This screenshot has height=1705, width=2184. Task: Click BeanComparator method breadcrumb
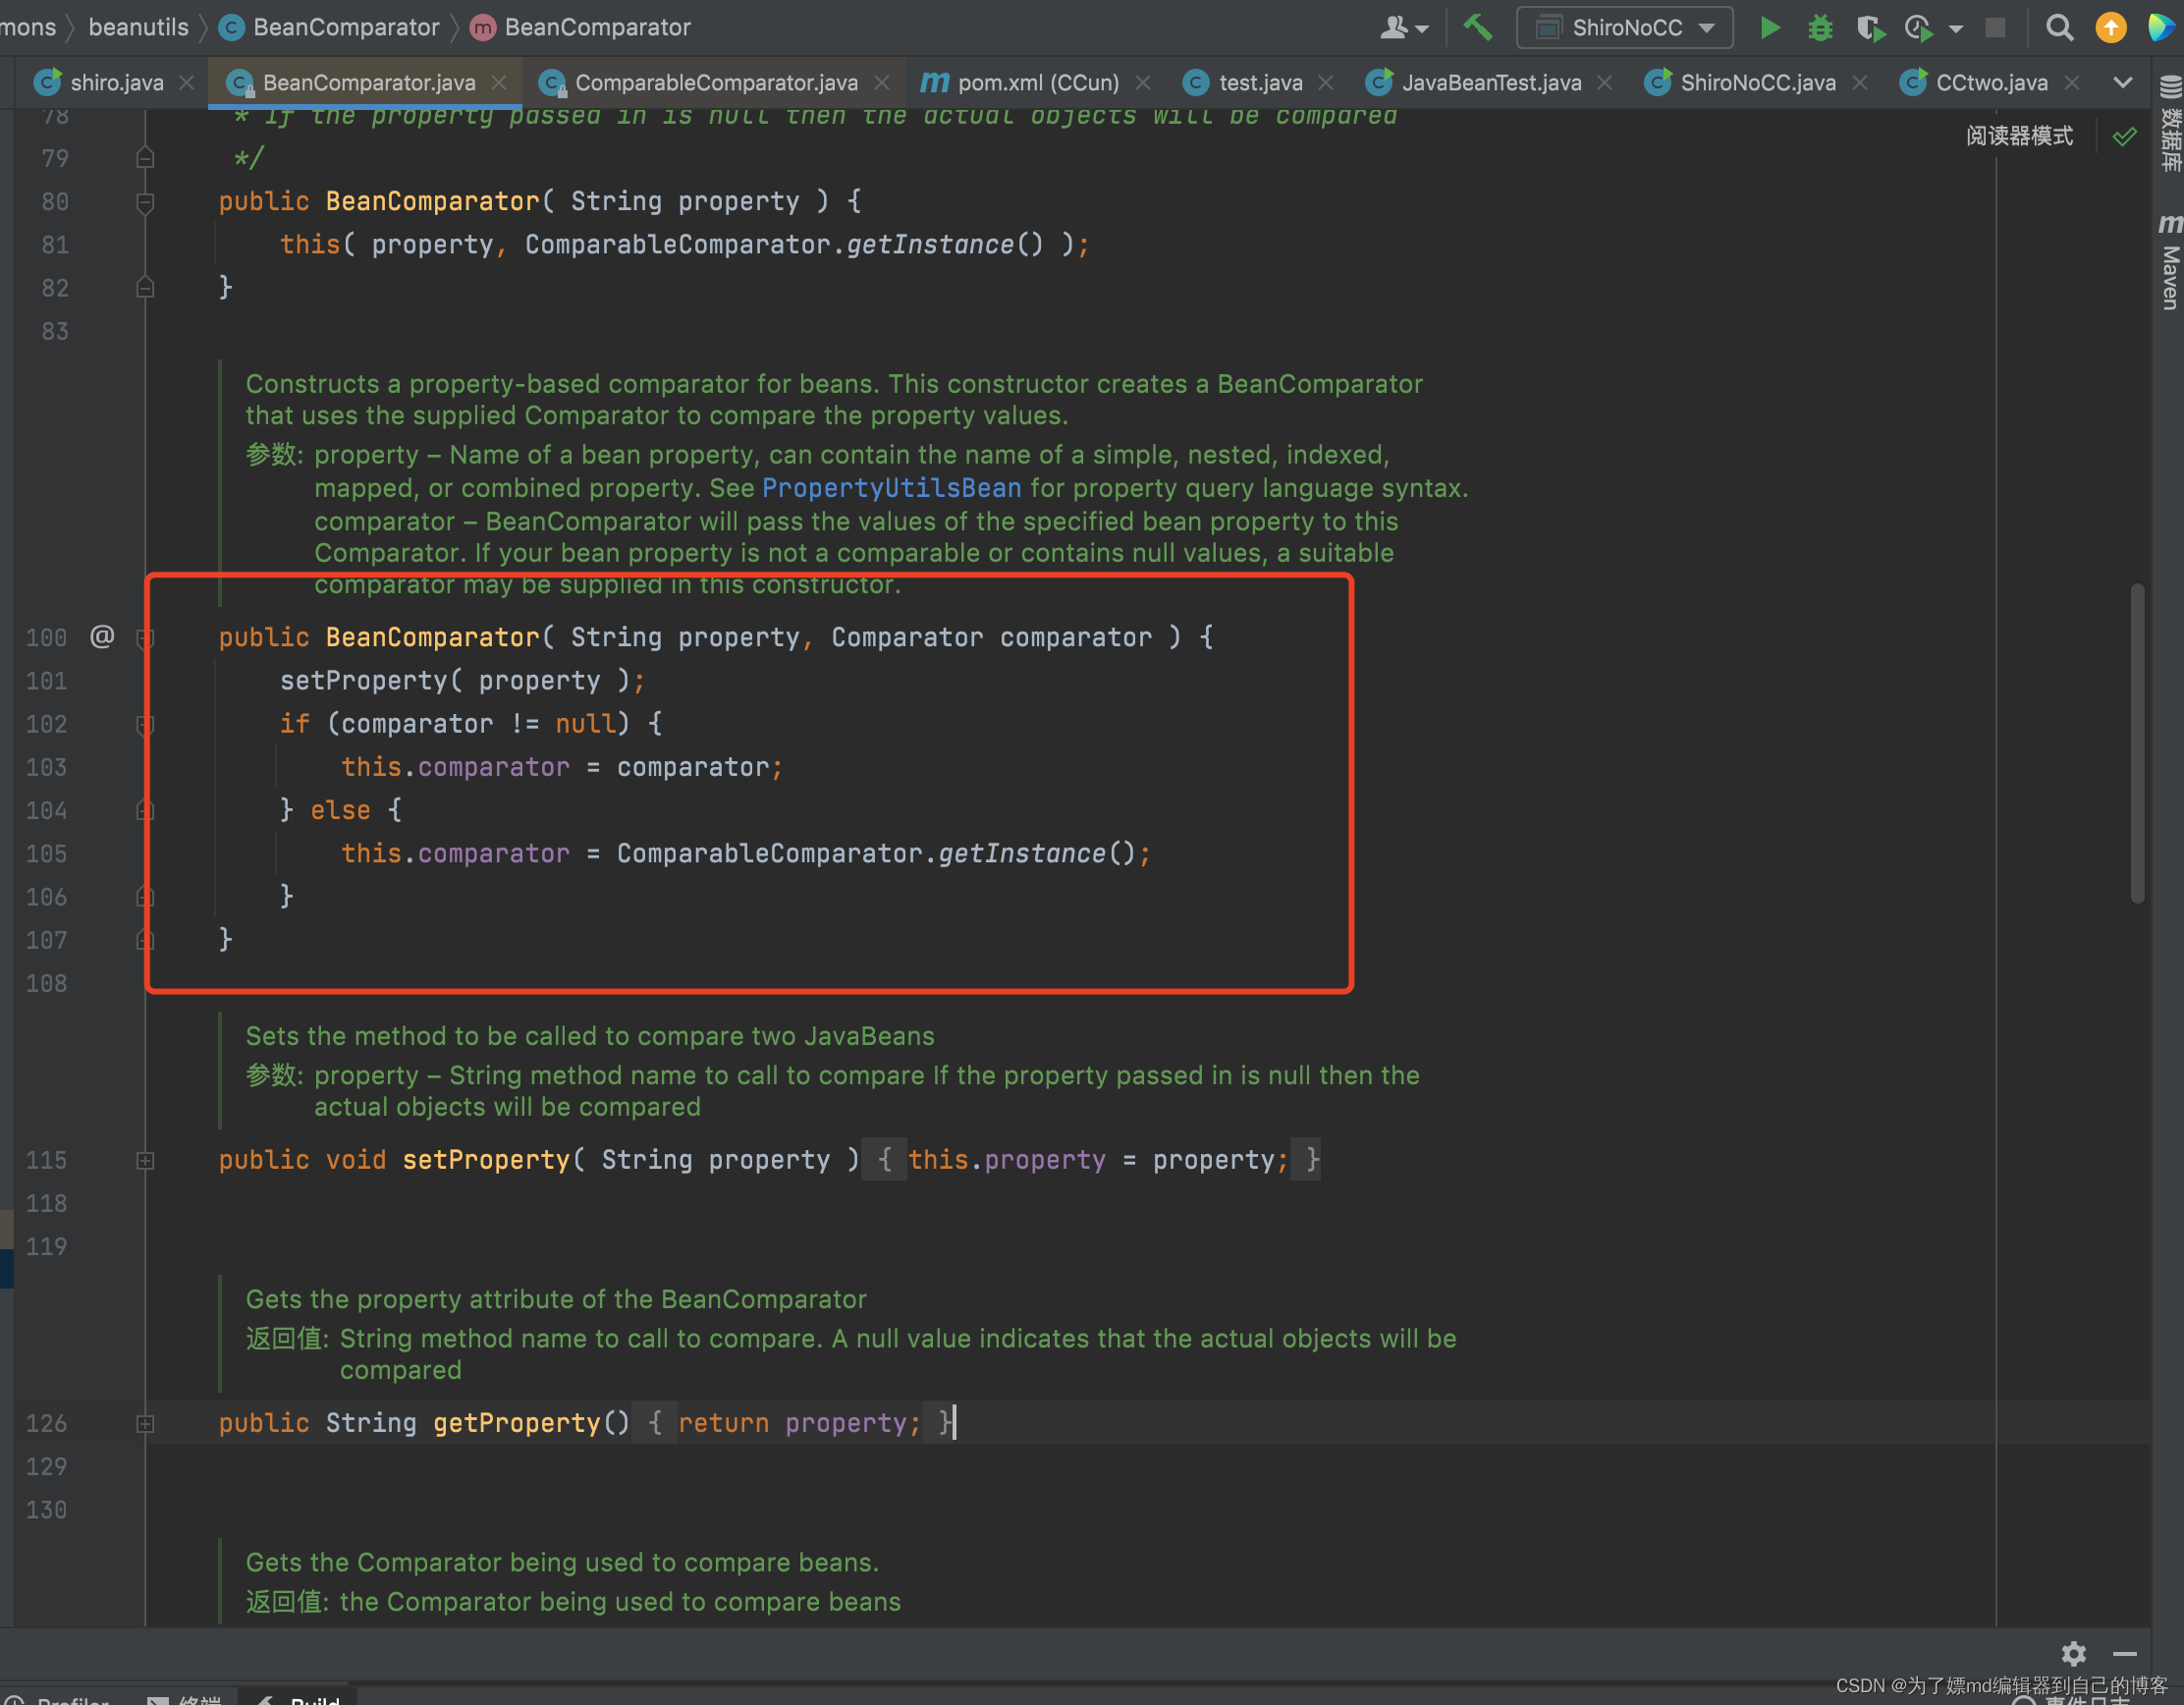coord(581,27)
